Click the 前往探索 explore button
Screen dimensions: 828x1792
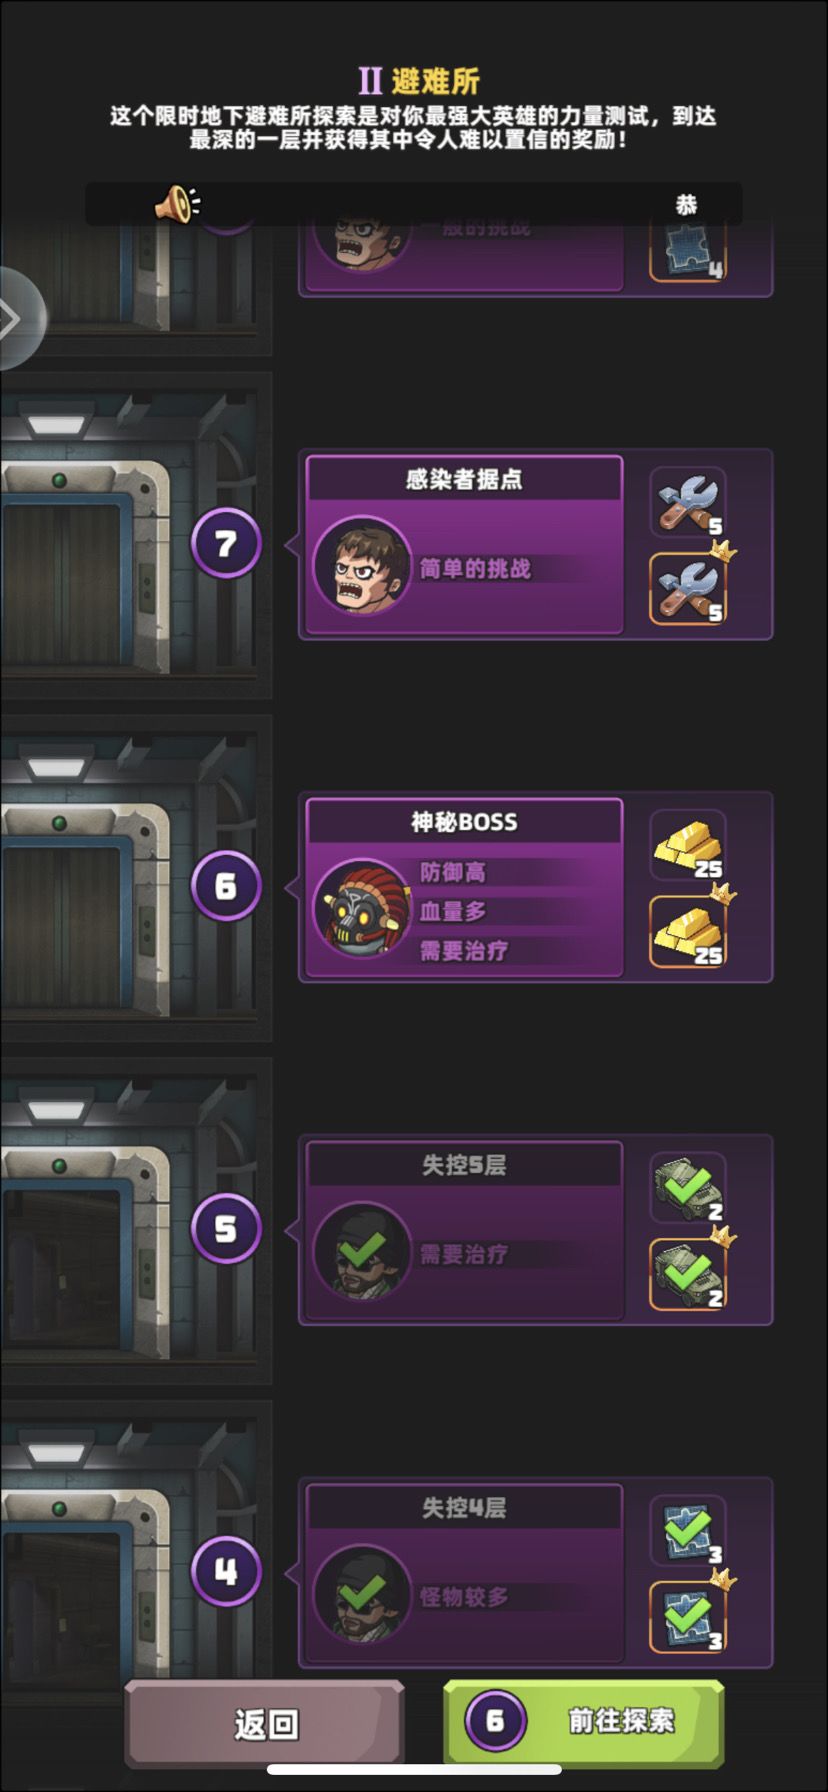(584, 1721)
